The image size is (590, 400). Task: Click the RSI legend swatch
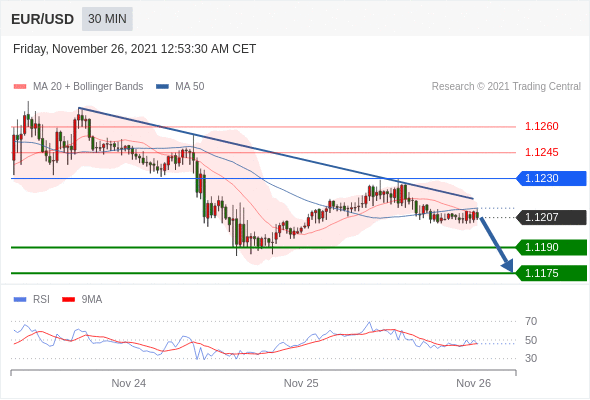pos(20,300)
